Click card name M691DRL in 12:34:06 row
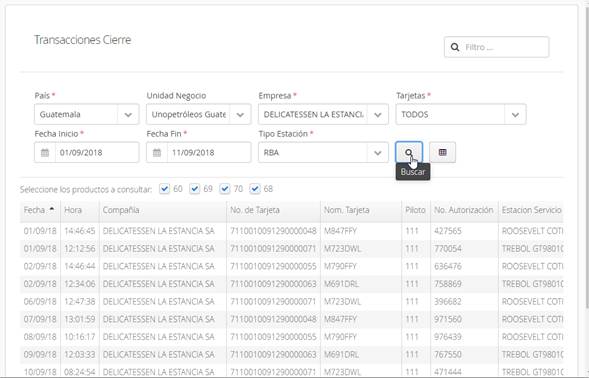The width and height of the screenshot is (589, 378). [341, 284]
